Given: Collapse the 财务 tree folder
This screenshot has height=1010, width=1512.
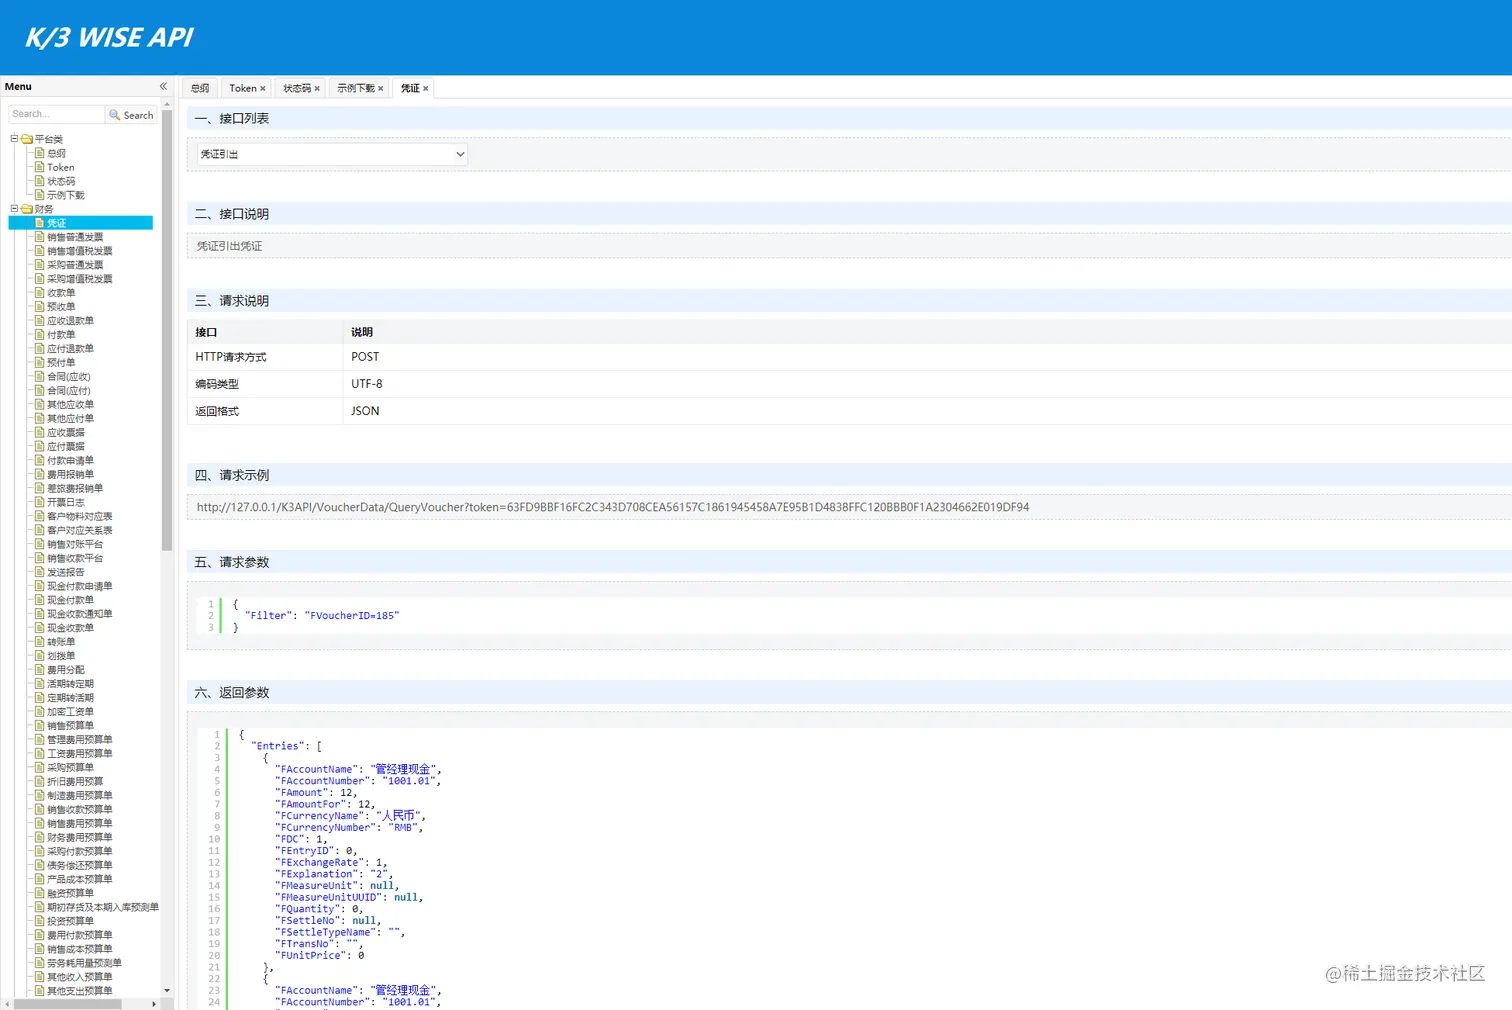Looking at the screenshot, I should click(14, 209).
